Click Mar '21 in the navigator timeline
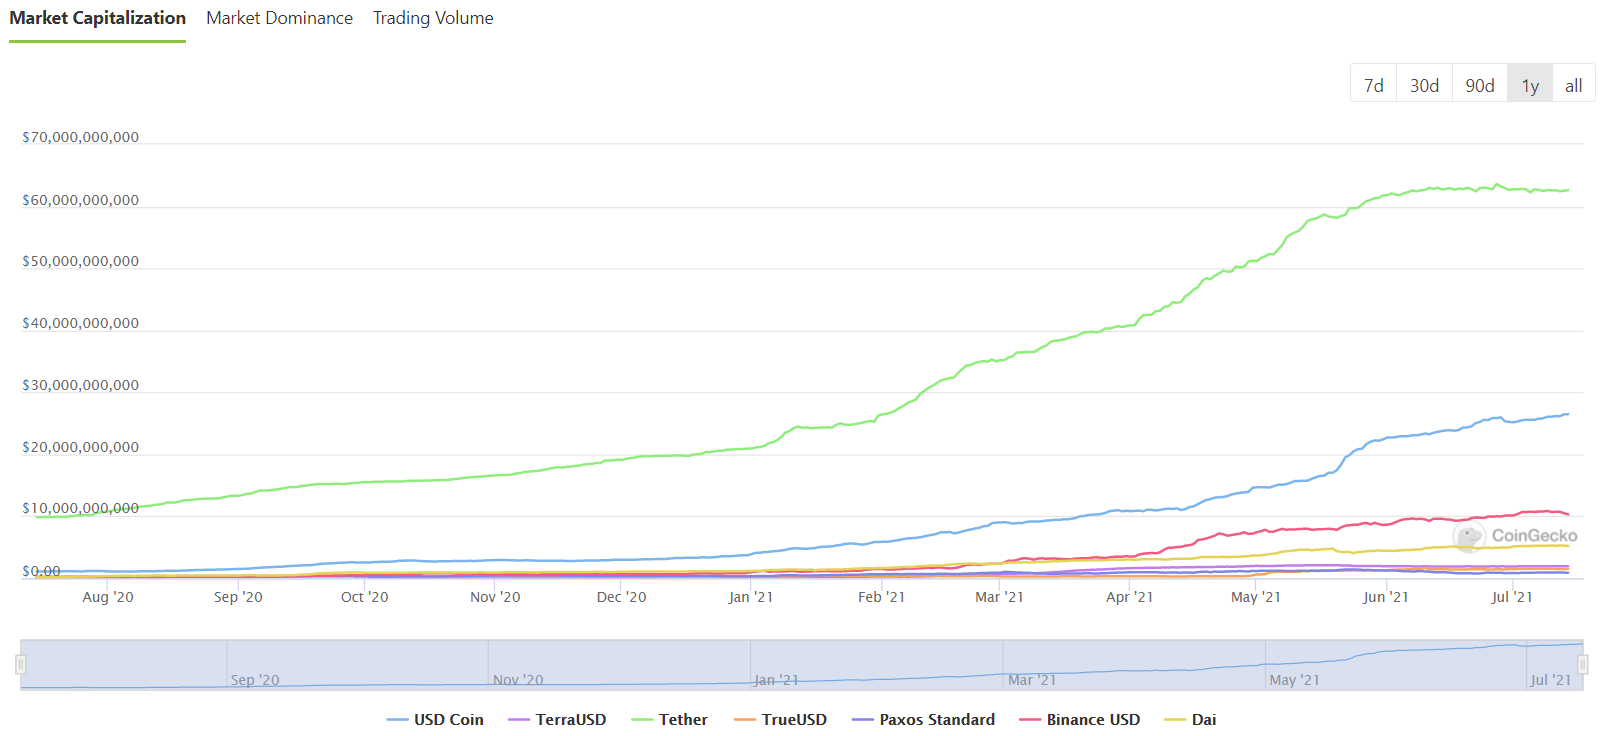Screen dimensions: 1610x736 point(1032,680)
